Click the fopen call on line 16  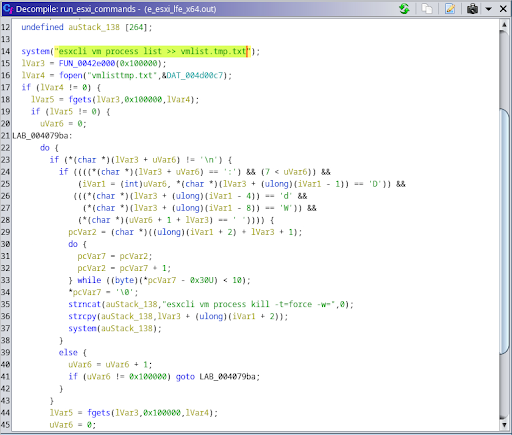(71, 75)
